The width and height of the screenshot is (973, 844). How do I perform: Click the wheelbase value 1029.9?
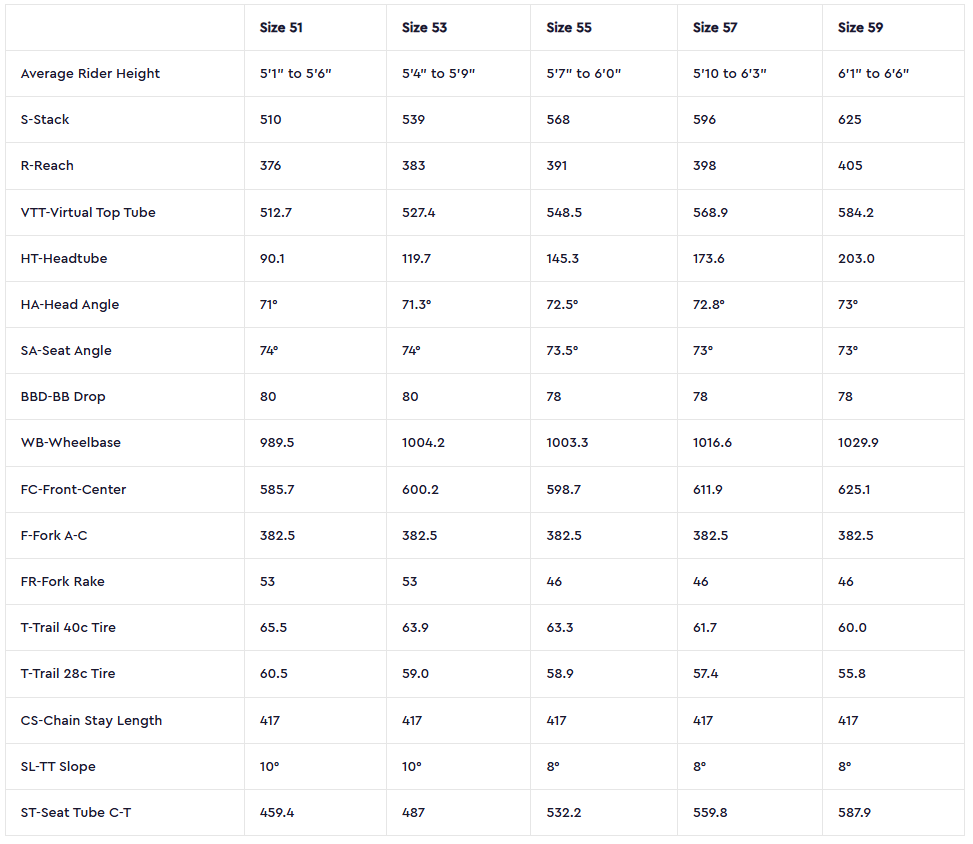[x=858, y=442]
